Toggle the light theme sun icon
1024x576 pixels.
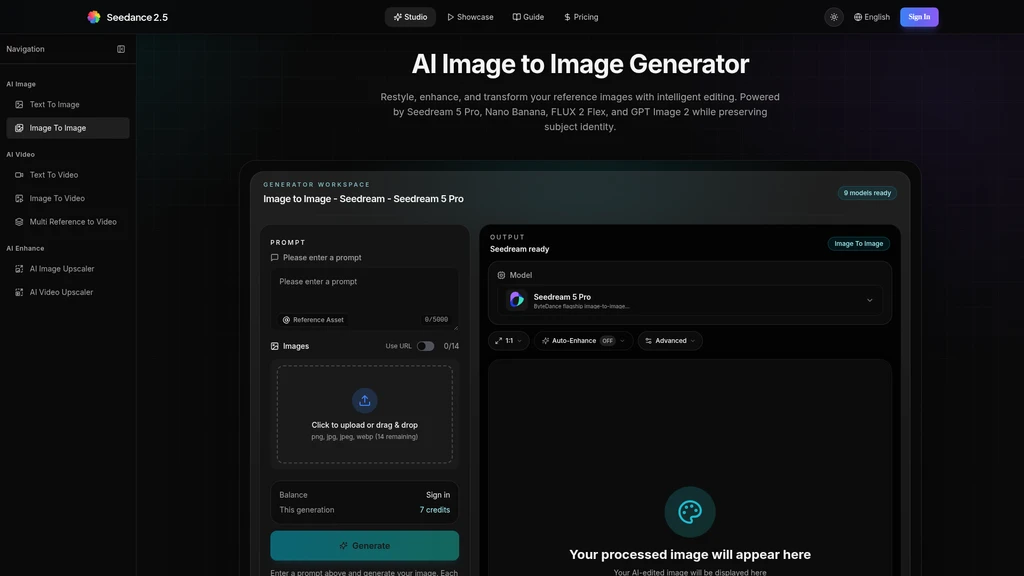tap(834, 17)
